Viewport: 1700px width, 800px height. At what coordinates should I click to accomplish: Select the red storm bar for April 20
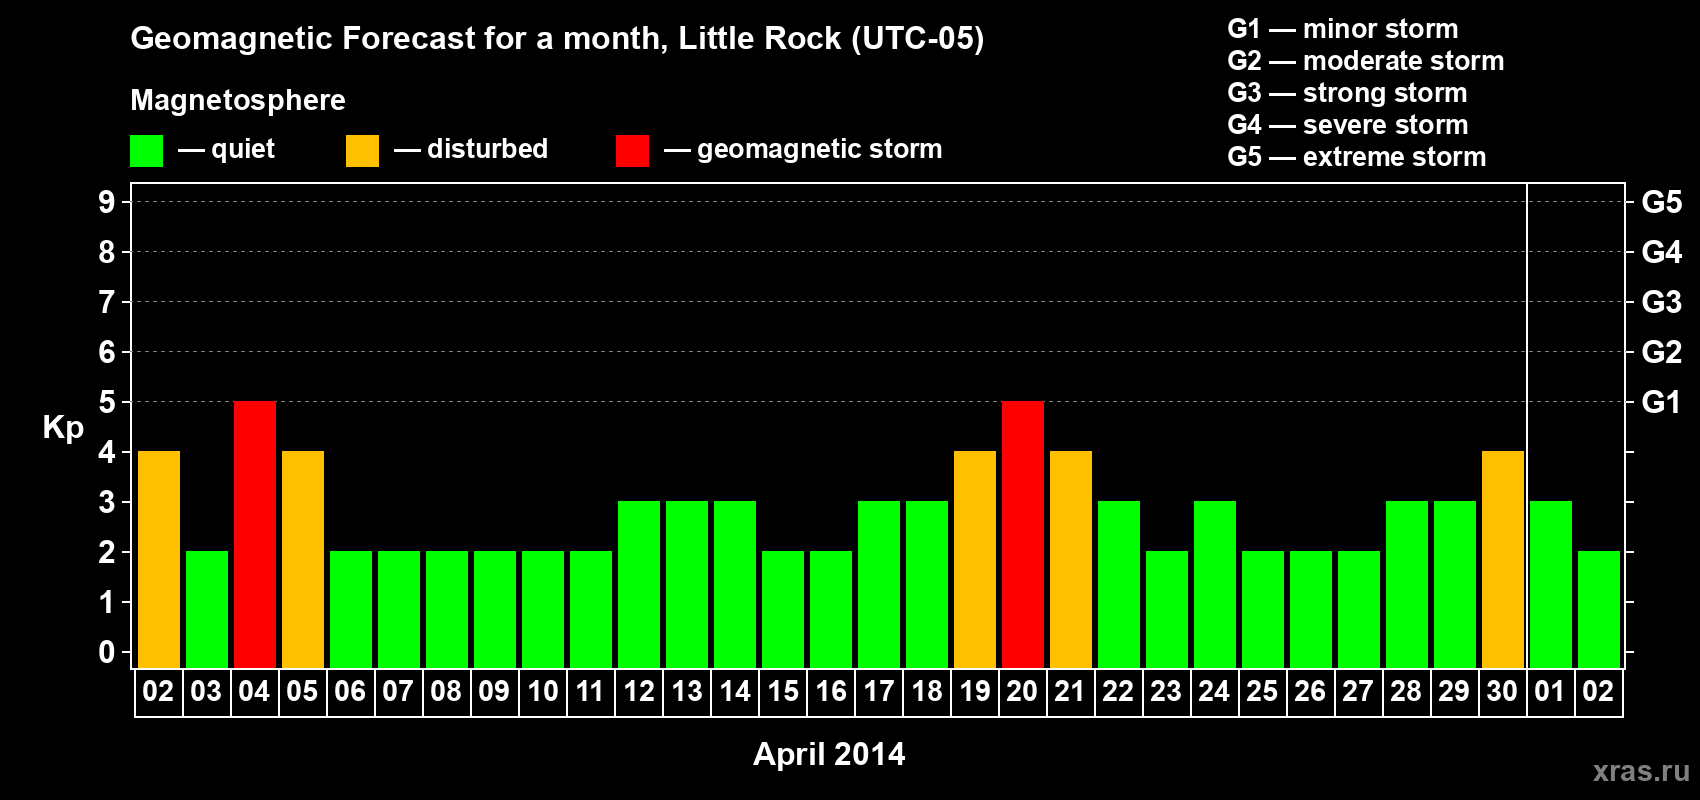1023,535
